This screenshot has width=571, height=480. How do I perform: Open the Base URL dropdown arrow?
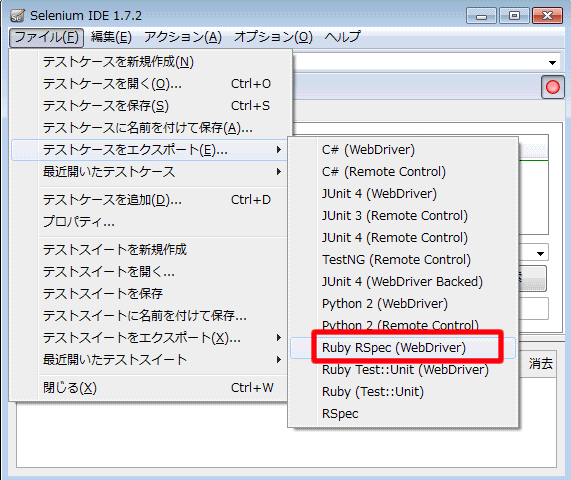[x=552, y=63]
